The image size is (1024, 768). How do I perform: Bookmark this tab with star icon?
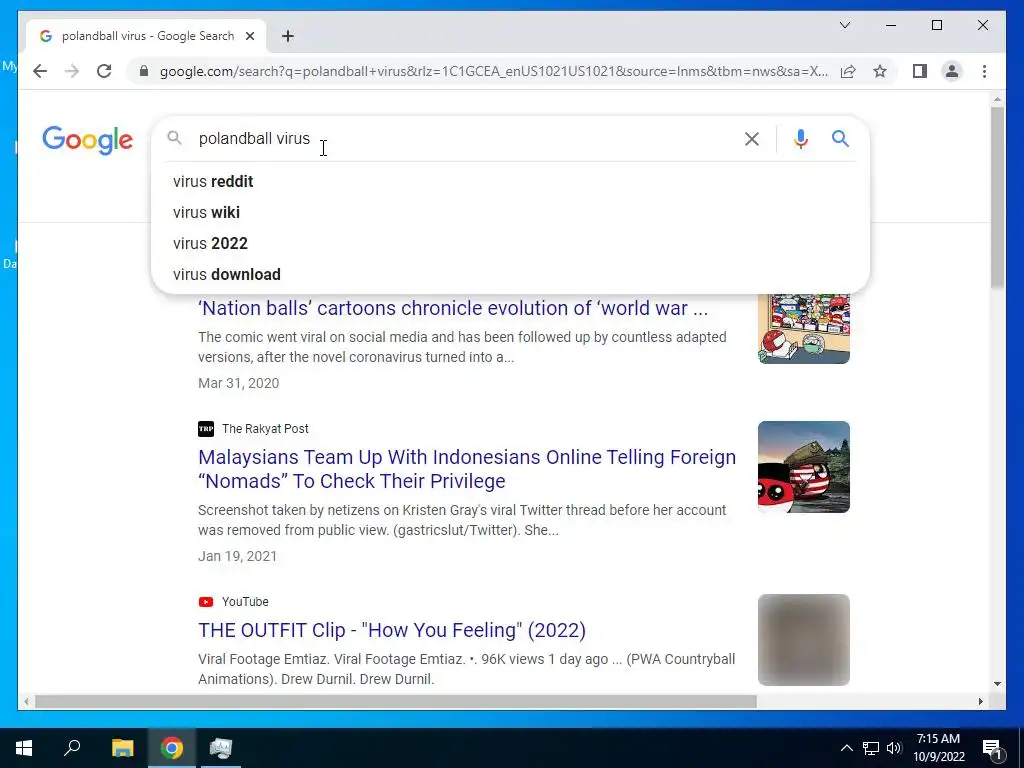tap(880, 71)
